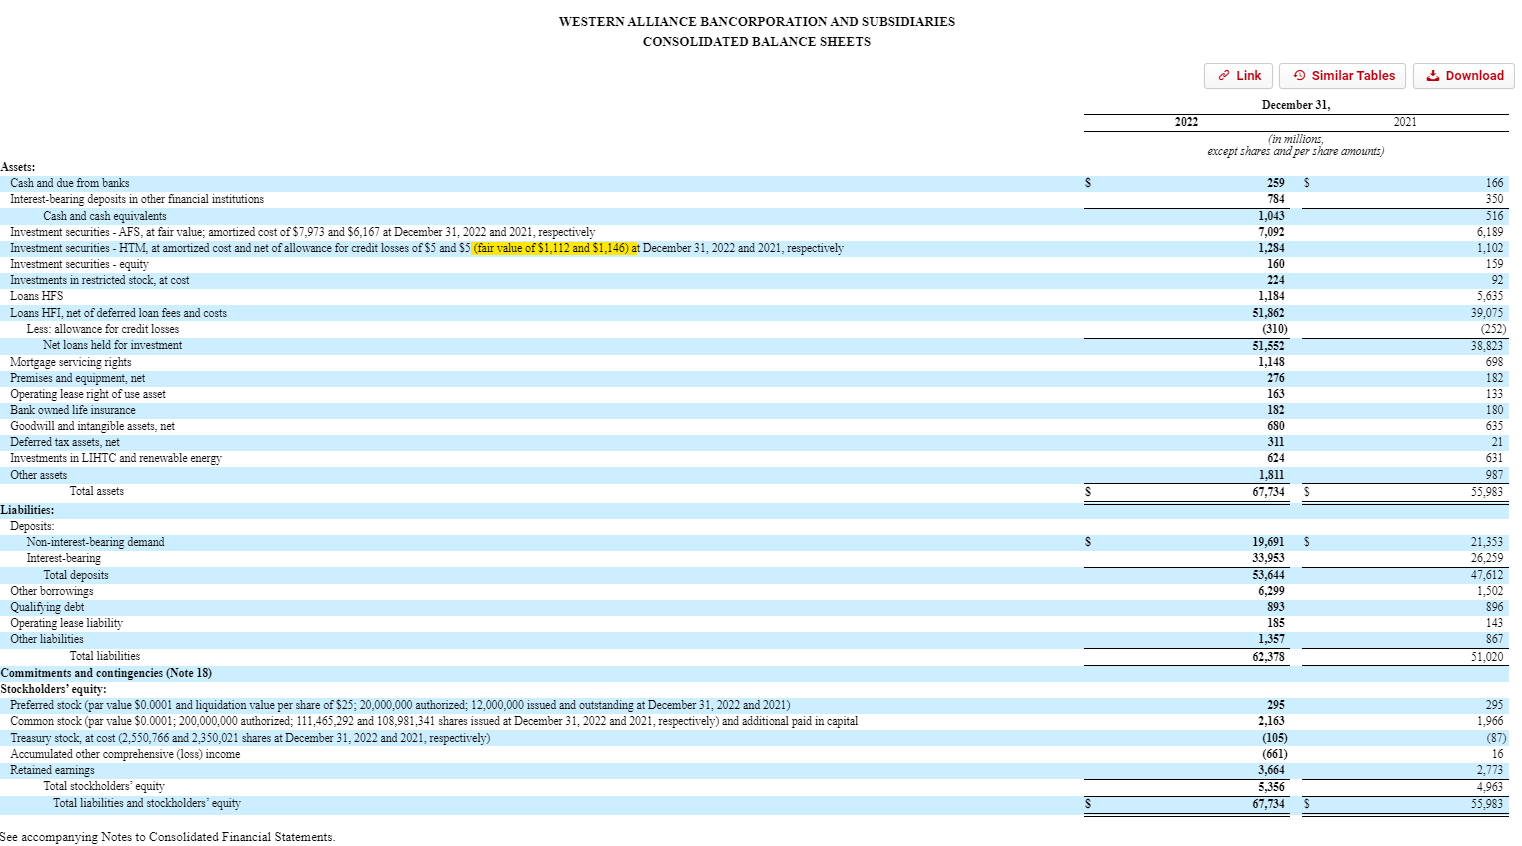Click the Preferred stock row description

click(x=400, y=705)
